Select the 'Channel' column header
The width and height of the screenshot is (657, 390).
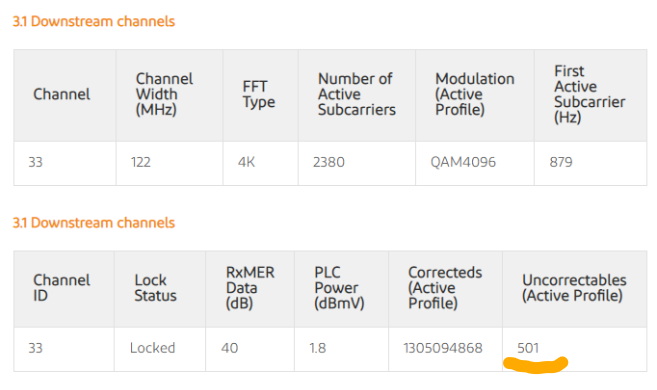coord(62,94)
